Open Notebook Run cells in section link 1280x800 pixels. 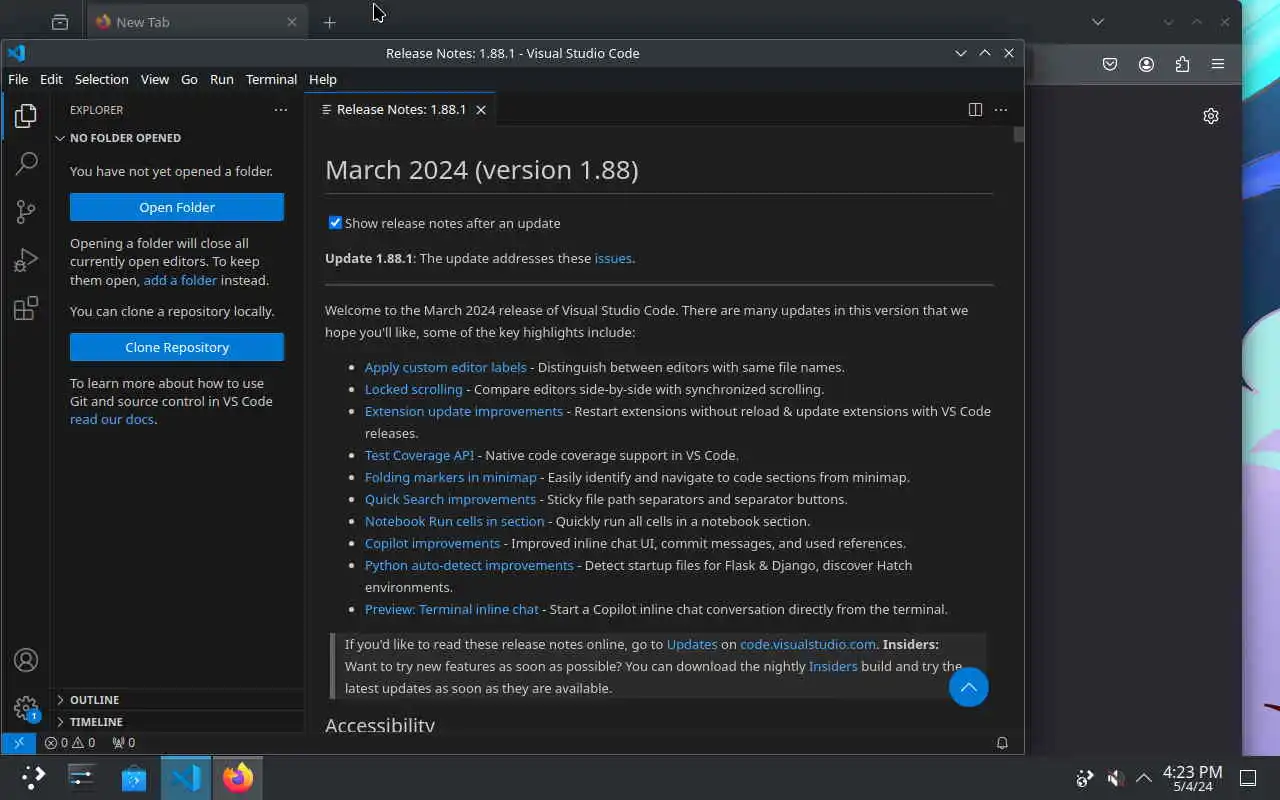point(455,521)
